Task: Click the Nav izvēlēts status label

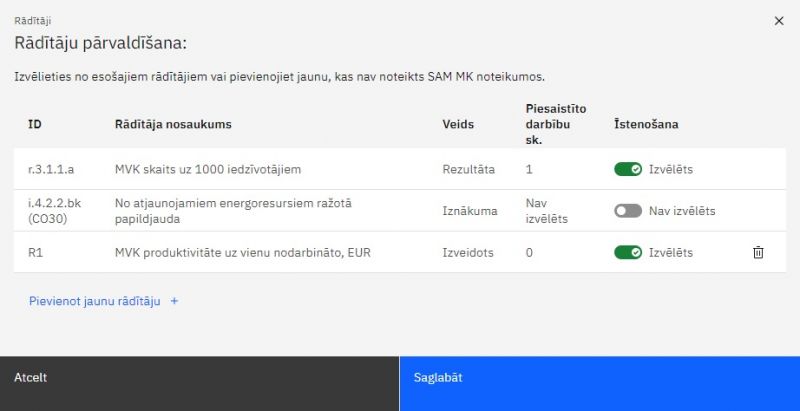Action: 682,211
